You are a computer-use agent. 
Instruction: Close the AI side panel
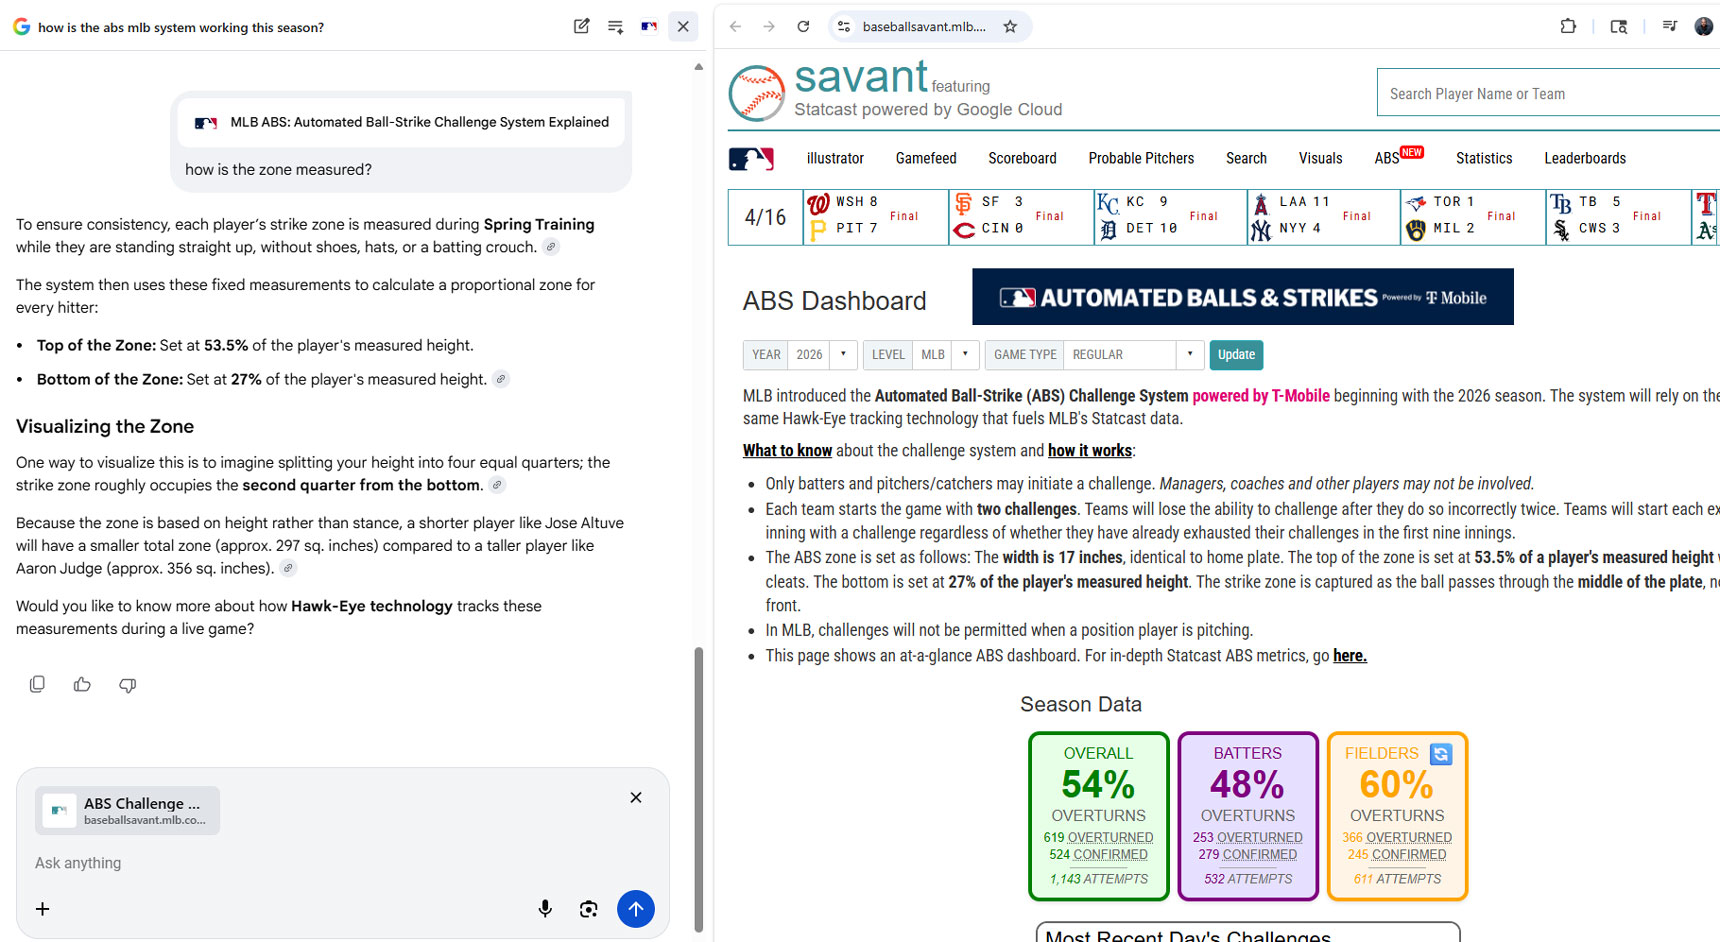tap(683, 27)
